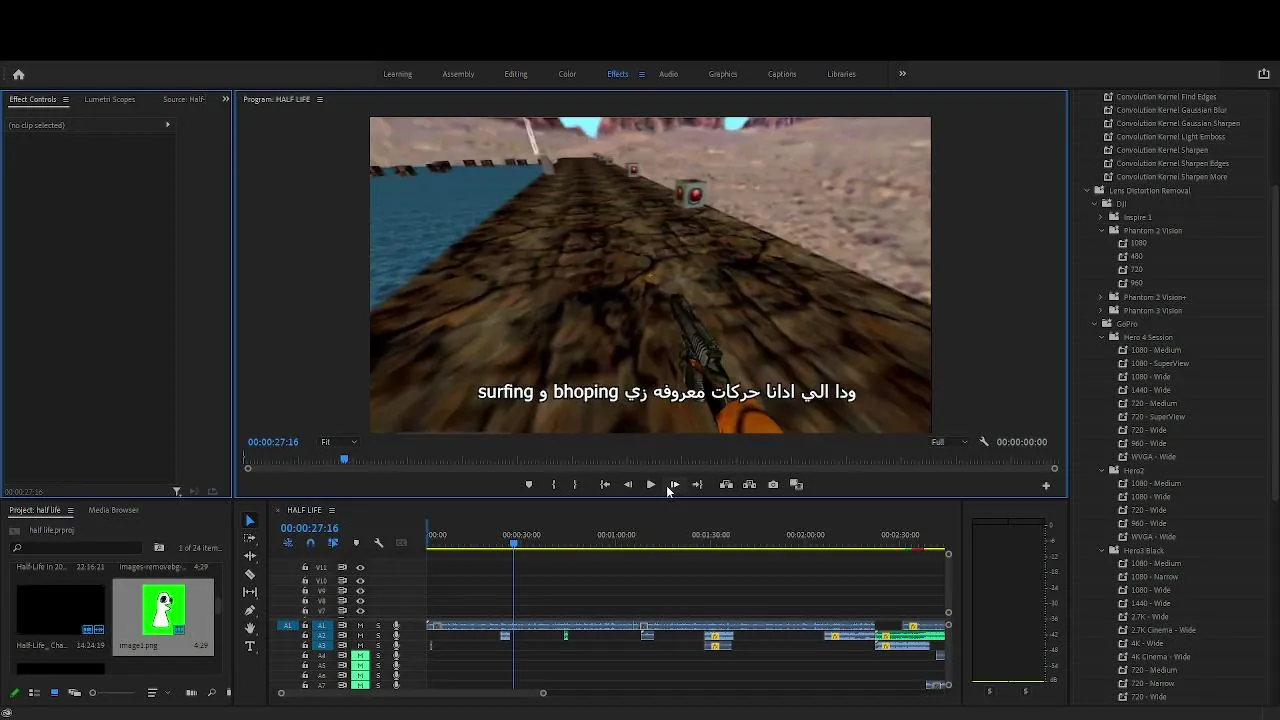The height and width of the screenshot is (720, 1280).
Task: Toggle lock on track V10
Action: [305, 581]
